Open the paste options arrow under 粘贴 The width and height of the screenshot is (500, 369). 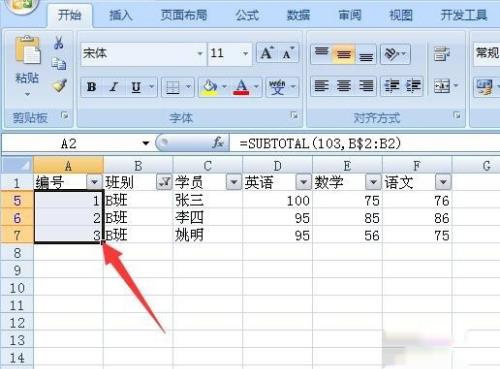27,94
